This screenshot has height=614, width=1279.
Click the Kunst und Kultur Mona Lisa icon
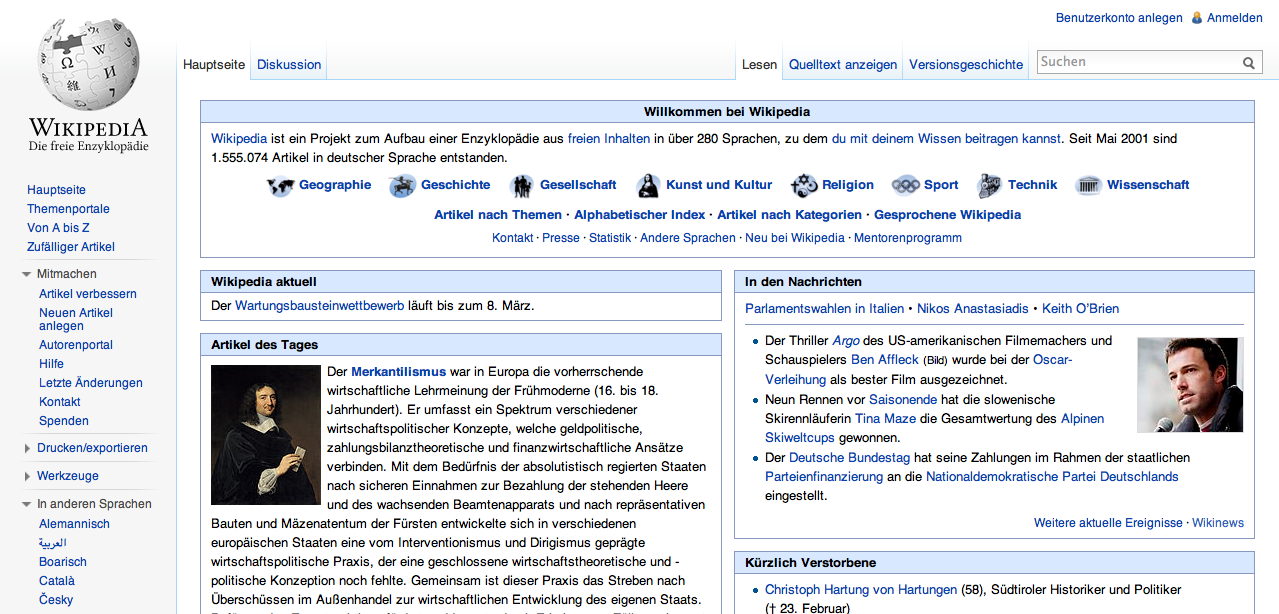tap(649, 186)
